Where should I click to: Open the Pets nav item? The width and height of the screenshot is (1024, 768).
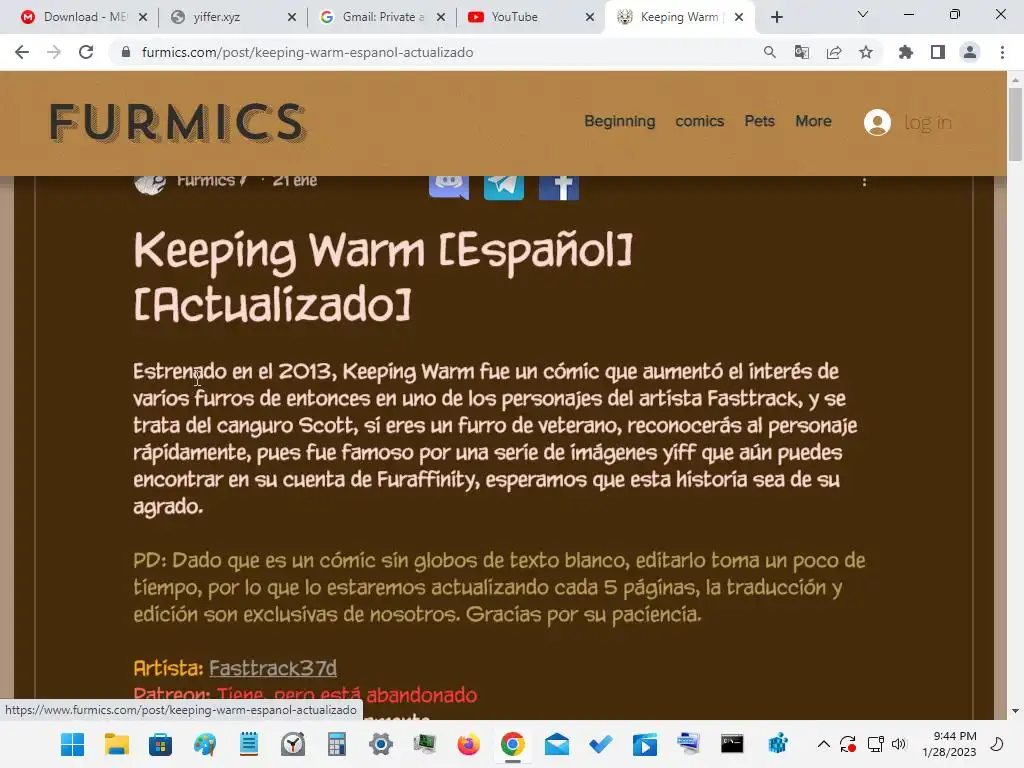[x=760, y=121]
